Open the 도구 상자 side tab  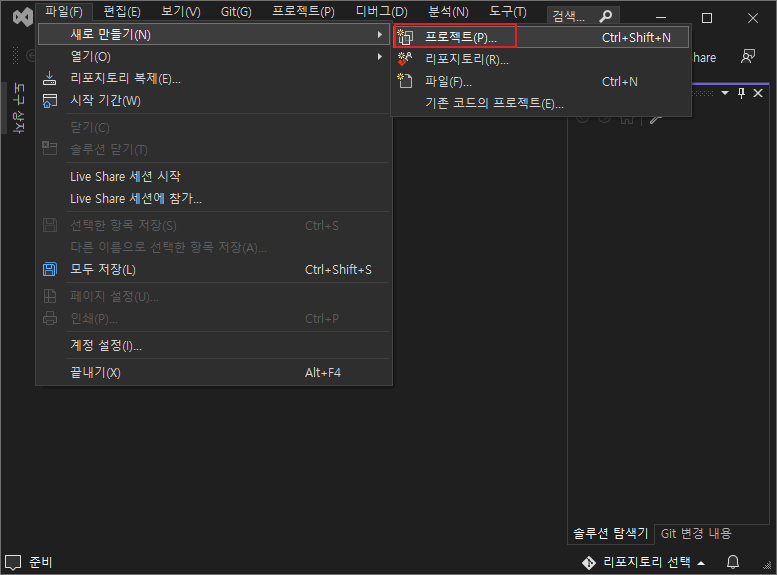pos(18,108)
